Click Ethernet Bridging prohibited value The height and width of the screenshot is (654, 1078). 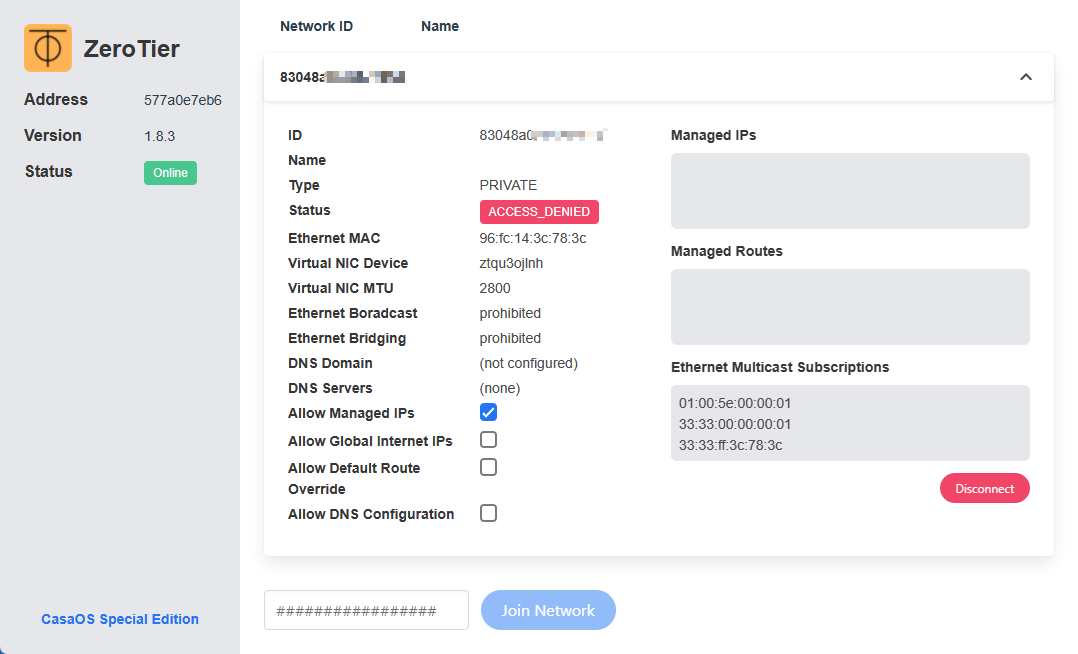point(510,338)
